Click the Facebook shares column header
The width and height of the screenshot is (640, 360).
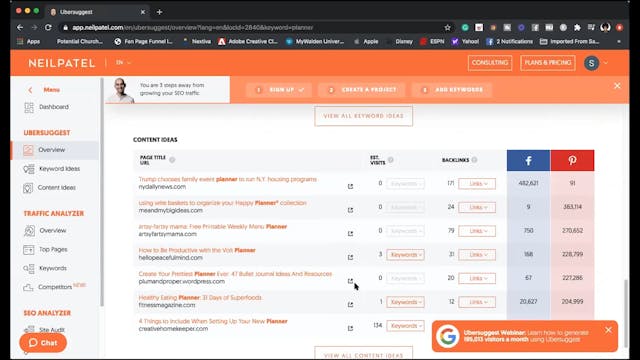[529, 160]
